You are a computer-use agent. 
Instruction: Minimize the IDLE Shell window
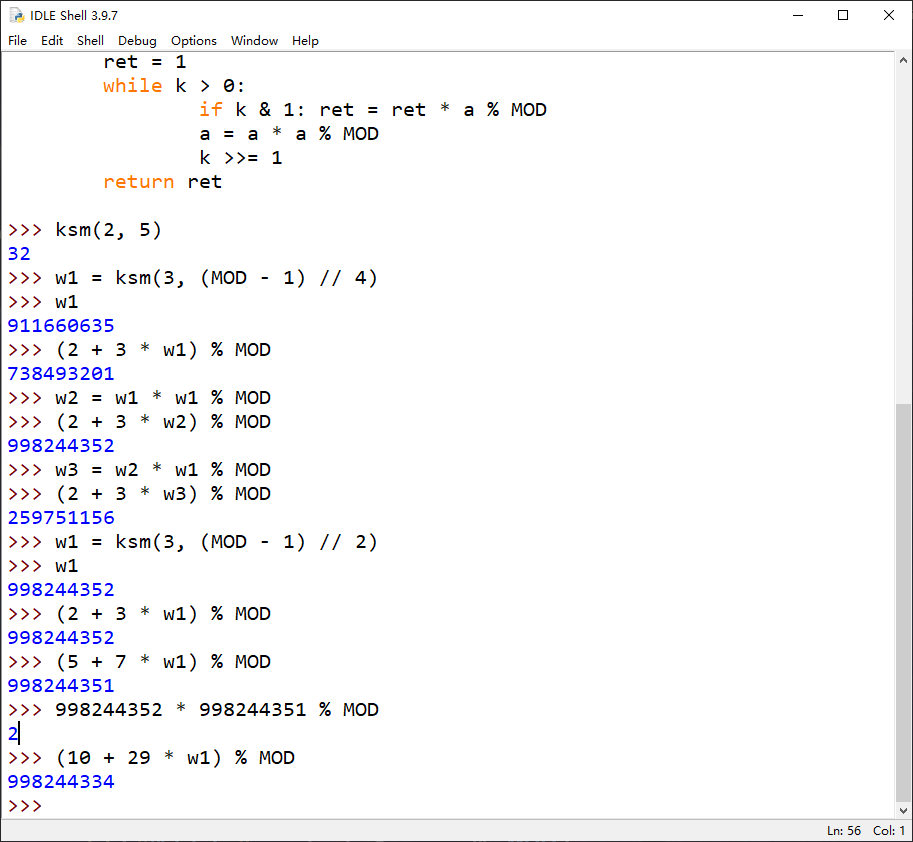pyautogui.click(x=798, y=15)
